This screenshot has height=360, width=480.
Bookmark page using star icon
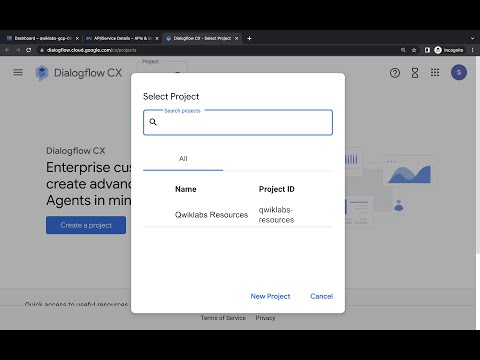point(414,50)
